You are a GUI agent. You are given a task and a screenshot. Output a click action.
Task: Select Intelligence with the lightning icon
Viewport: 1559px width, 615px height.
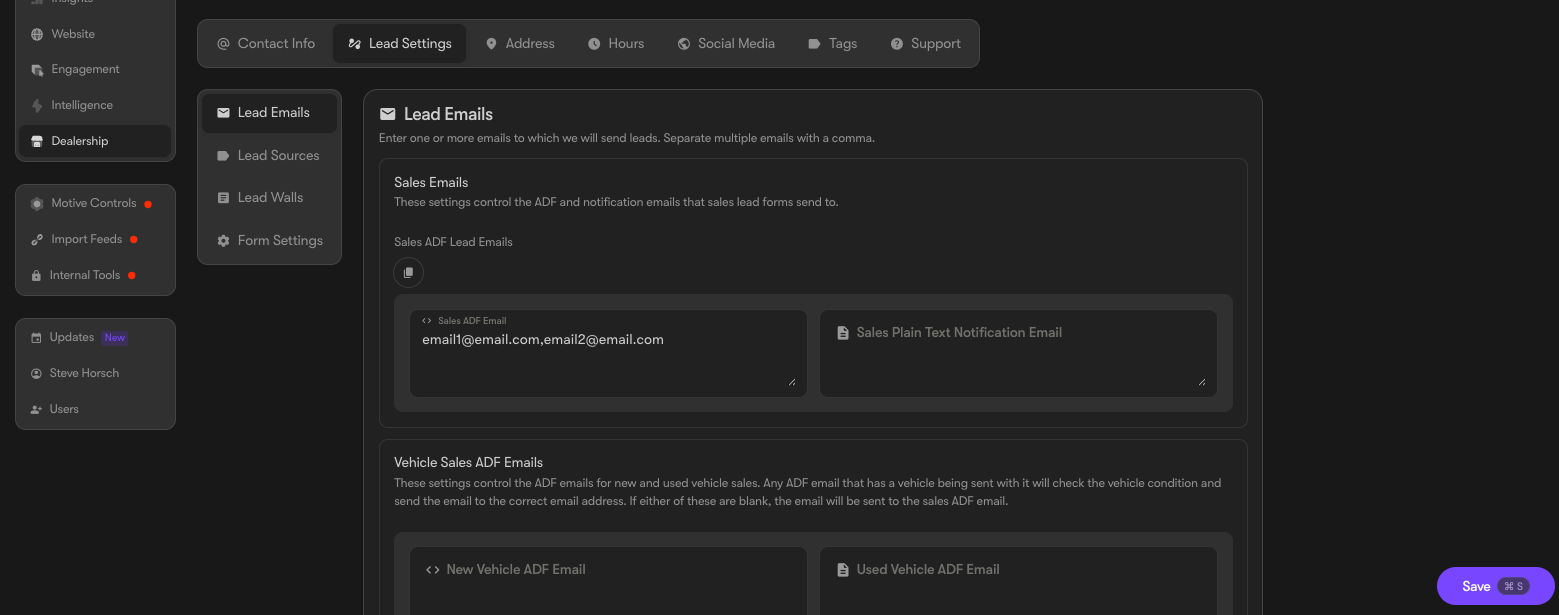(x=95, y=105)
